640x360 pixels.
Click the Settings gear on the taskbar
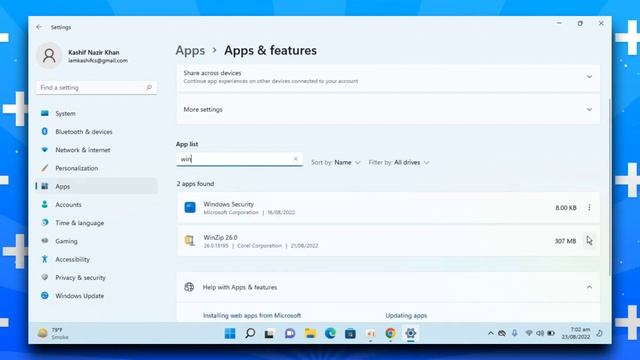click(x=410, y=333)
